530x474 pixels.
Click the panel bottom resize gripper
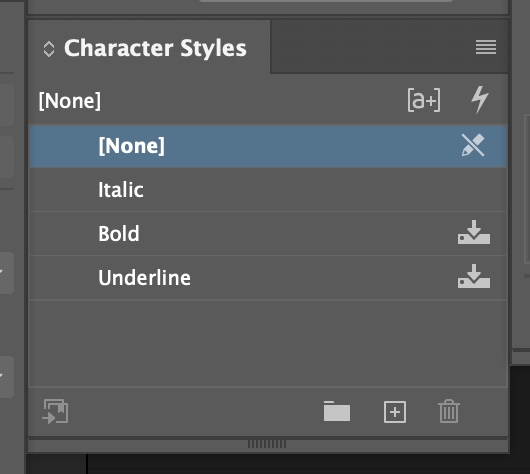(267, 444)
